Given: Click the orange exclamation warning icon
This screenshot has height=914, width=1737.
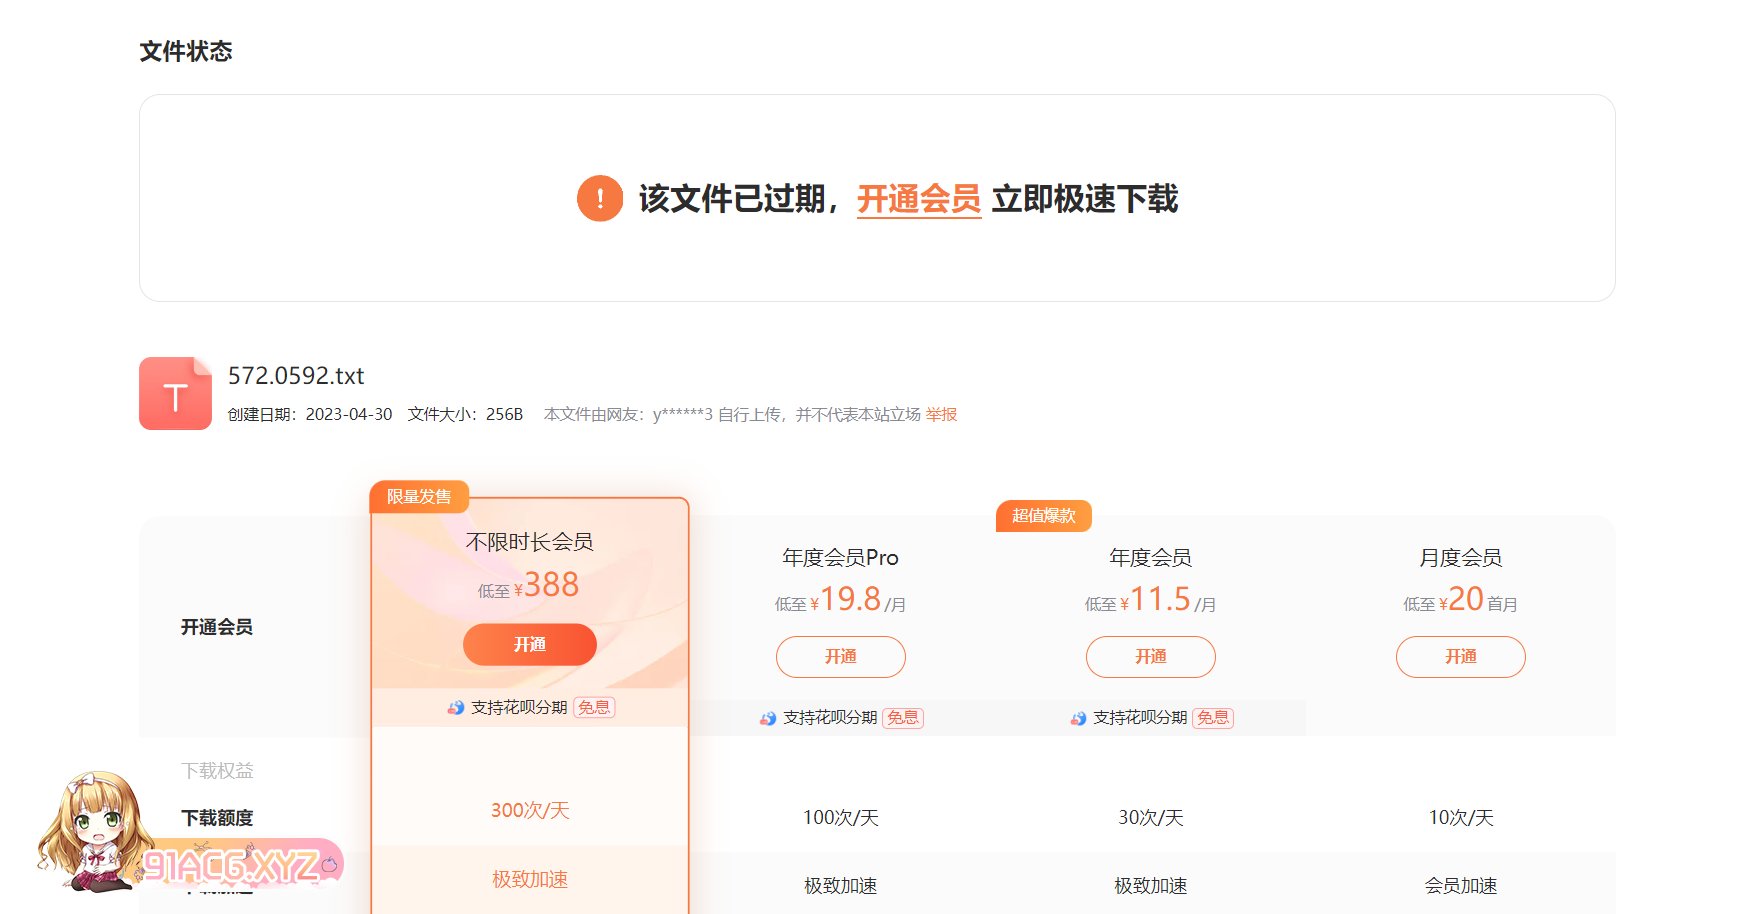Looking at the screenshot, I should pos(599,198).
